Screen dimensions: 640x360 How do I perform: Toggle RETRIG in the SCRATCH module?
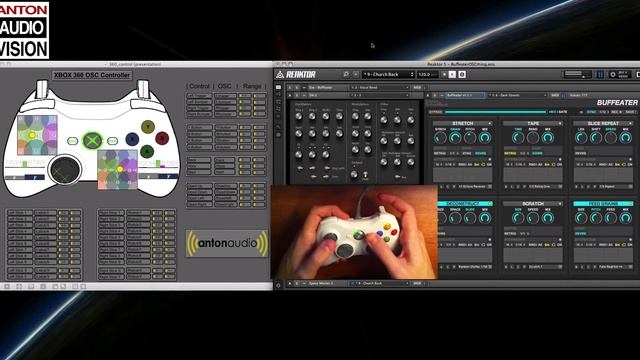tap(510, 233)
